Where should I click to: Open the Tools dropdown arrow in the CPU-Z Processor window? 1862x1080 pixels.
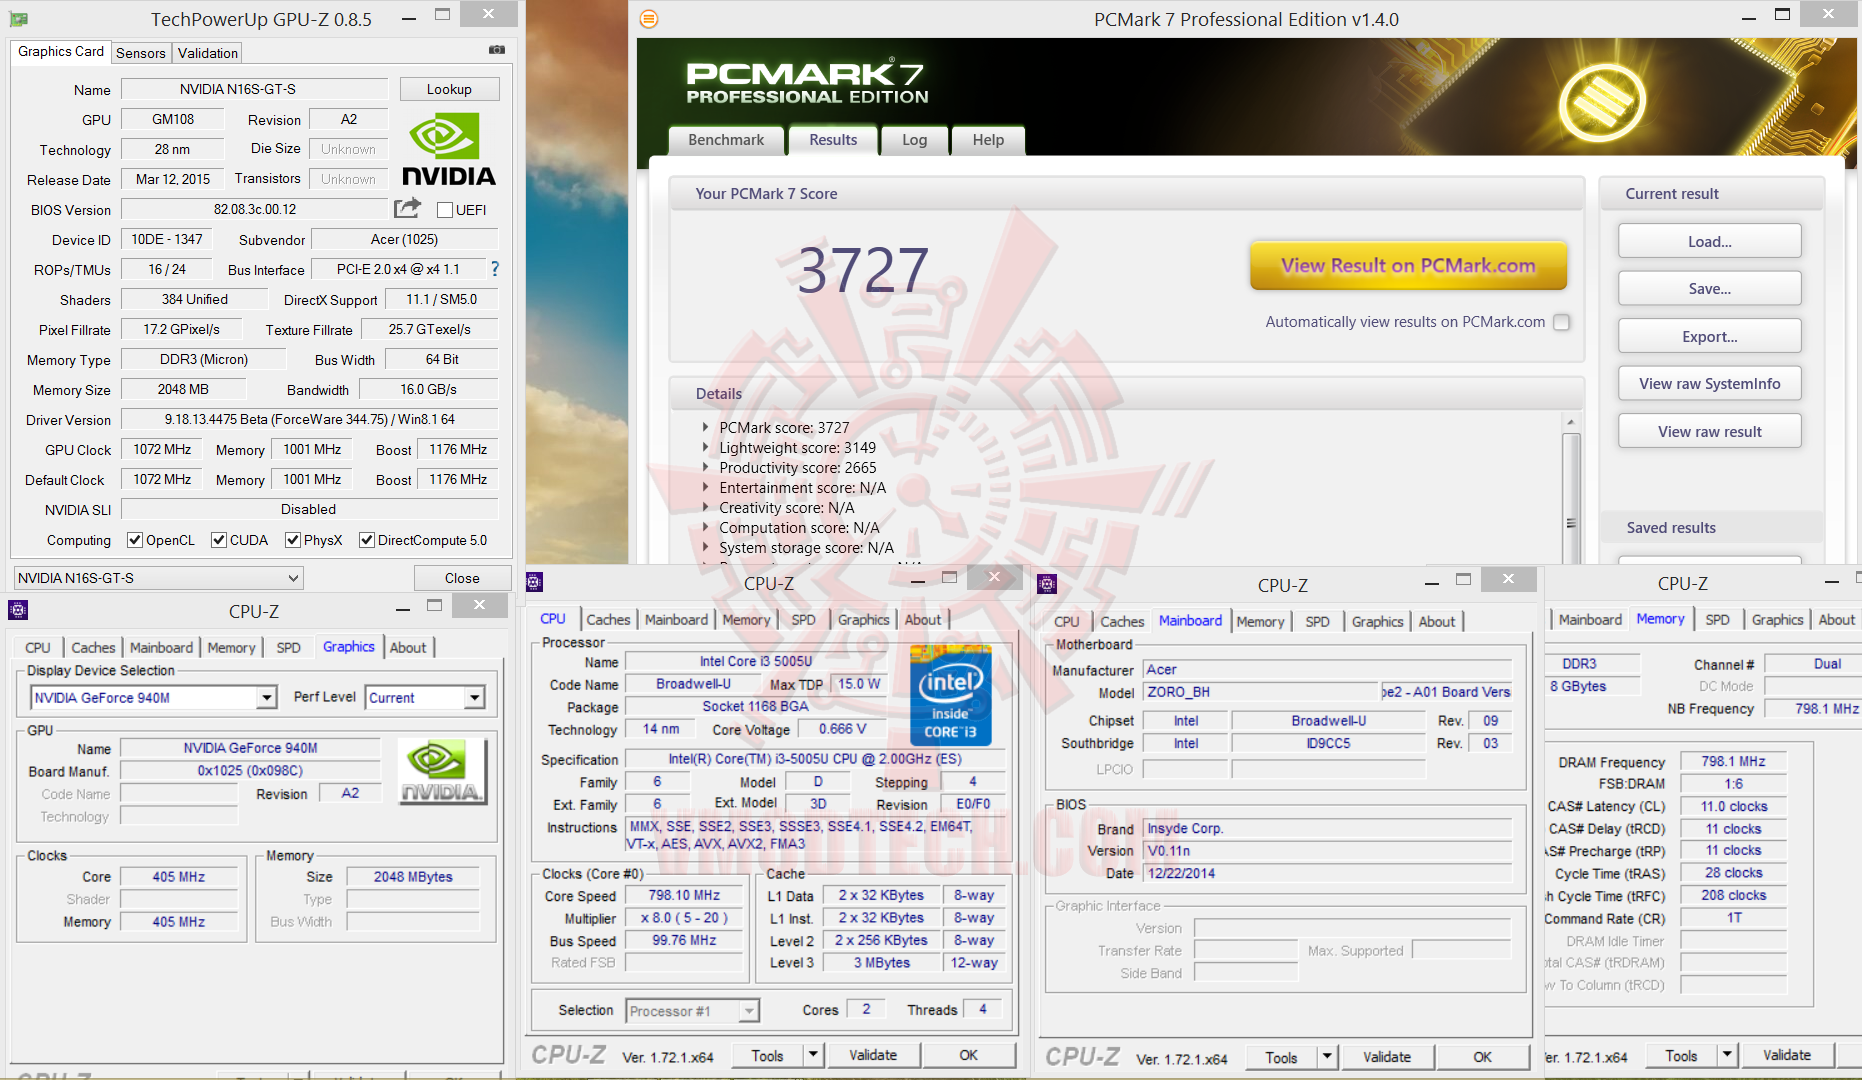pos(813,1055)
